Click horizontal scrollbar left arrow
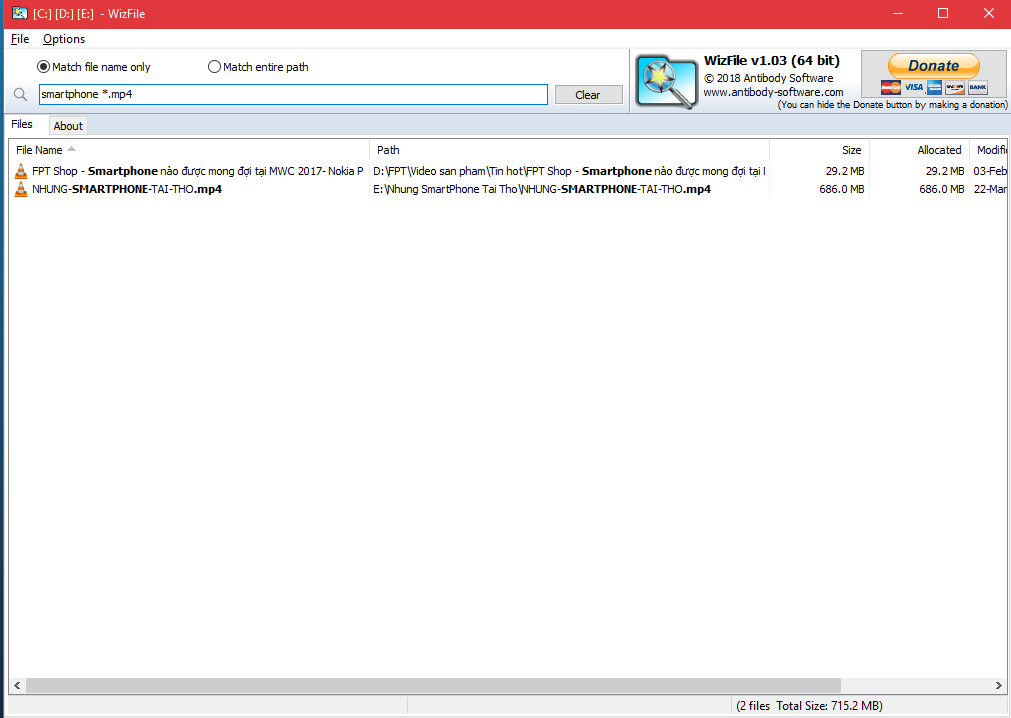This screenshot has height=718, width=1011. tap(17, 686)
